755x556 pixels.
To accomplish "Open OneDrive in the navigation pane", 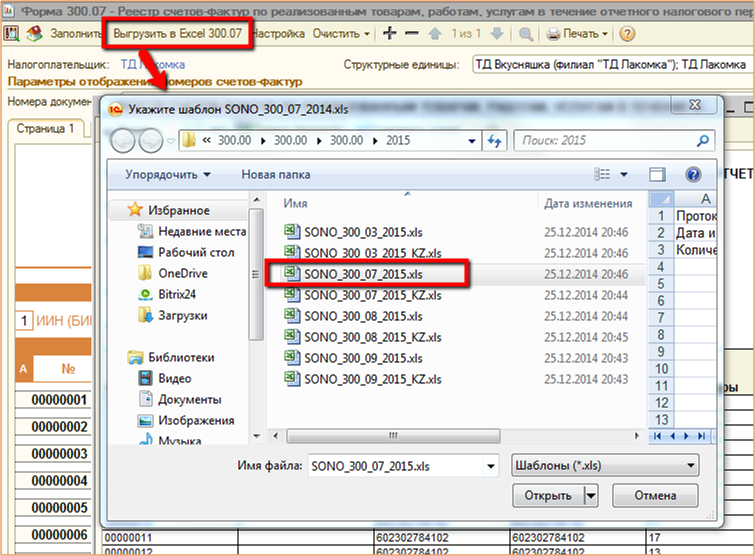I will [x=182, y=273].
